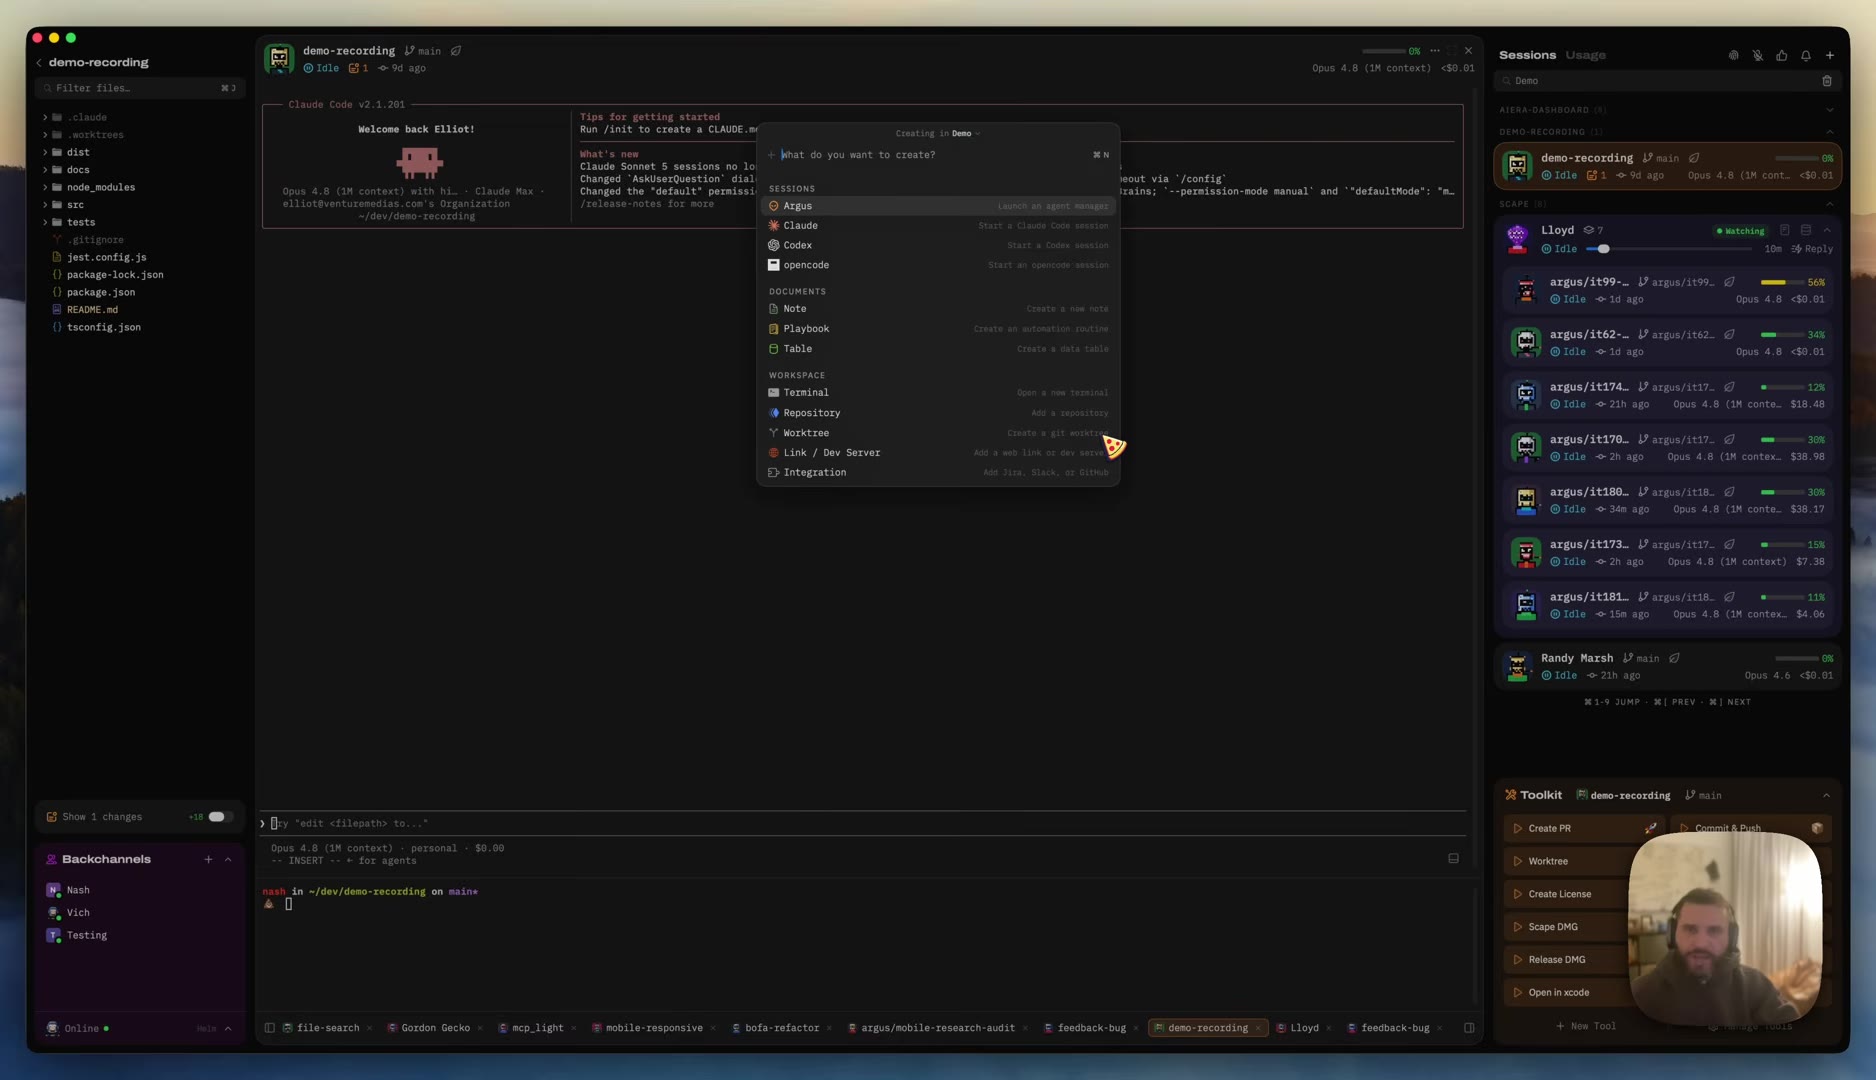The height and width of the screenshot is (1080, 1876).
Task: Open the 'Creating in Demo' workspace dropdown
Action: (938, 134)
